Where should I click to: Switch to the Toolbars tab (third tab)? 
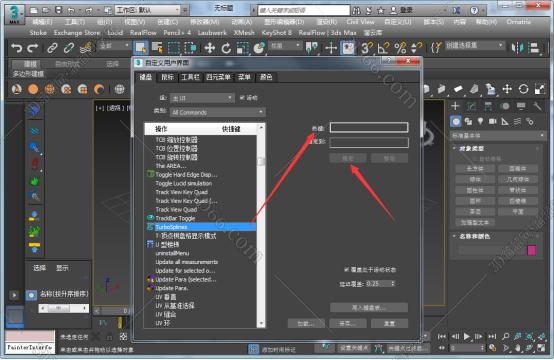pyautogui.click(x=190, y=77)
